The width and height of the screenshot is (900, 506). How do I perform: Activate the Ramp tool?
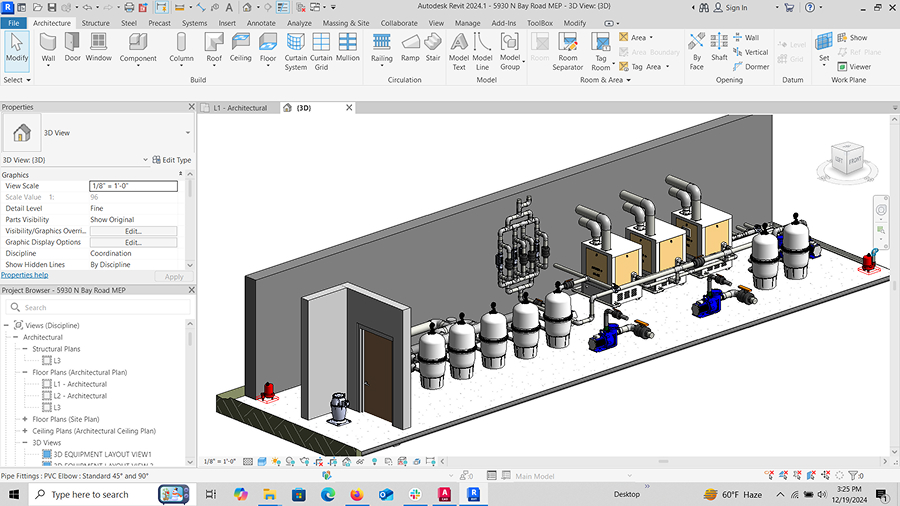(x=410, y=47)
